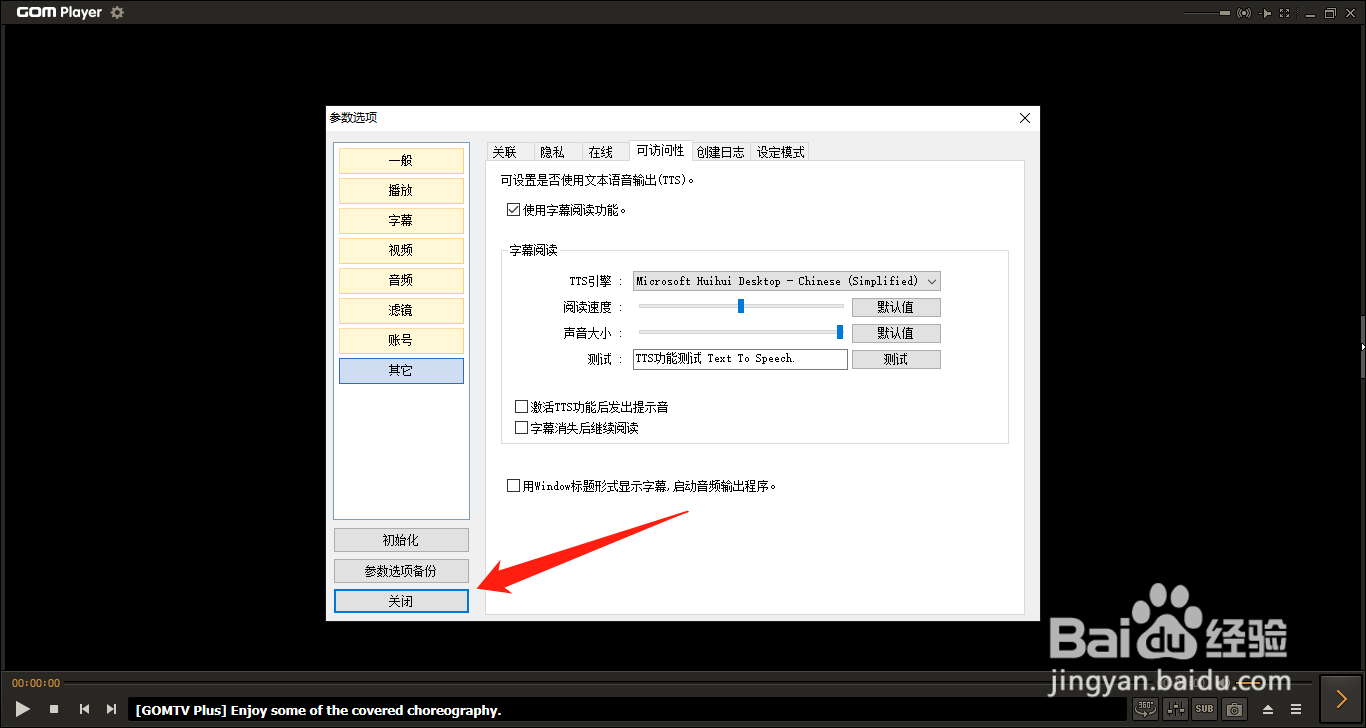Click 初始化 button
The height and width of the screenshot is (728, 1366).
pyautogui.click(x=401, y=540)
